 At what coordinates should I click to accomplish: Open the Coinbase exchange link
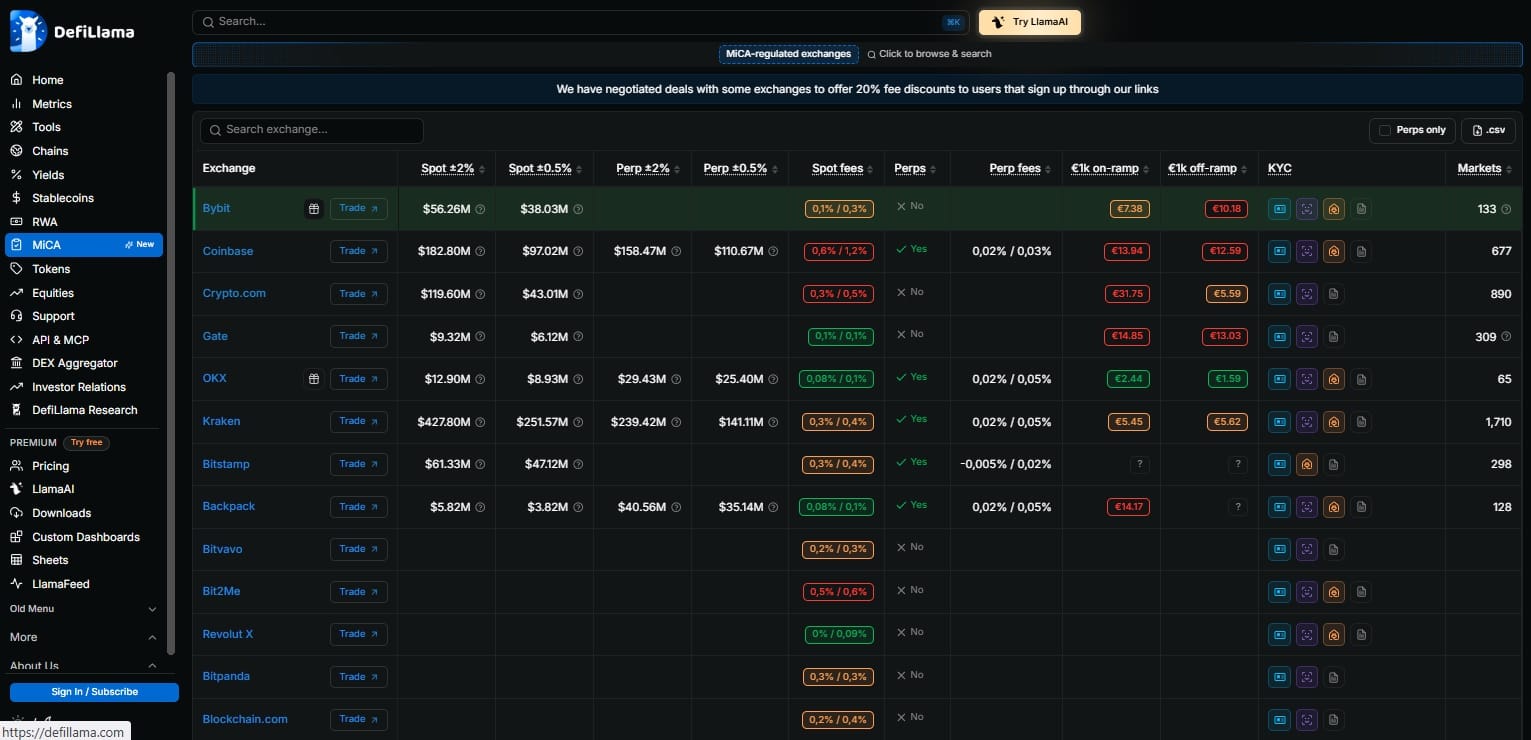[x=228, y=251]
